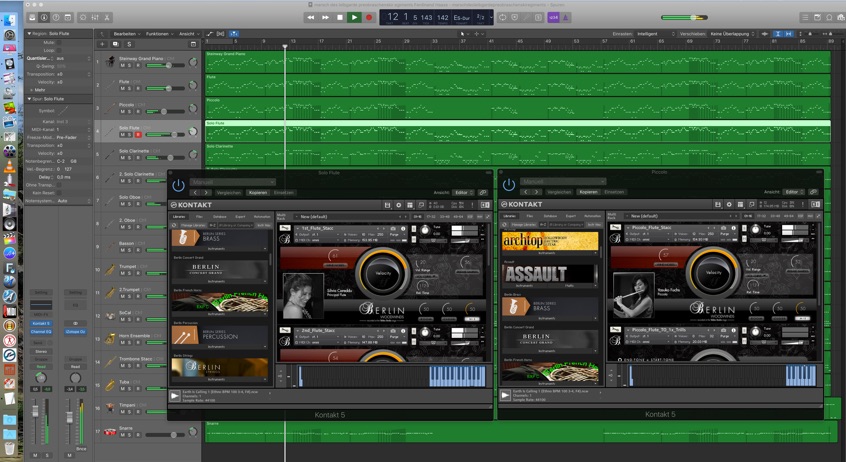Open the Ansicht menu in tracks area
Viewport: 846px width, 462px height.
coord(189,33)
